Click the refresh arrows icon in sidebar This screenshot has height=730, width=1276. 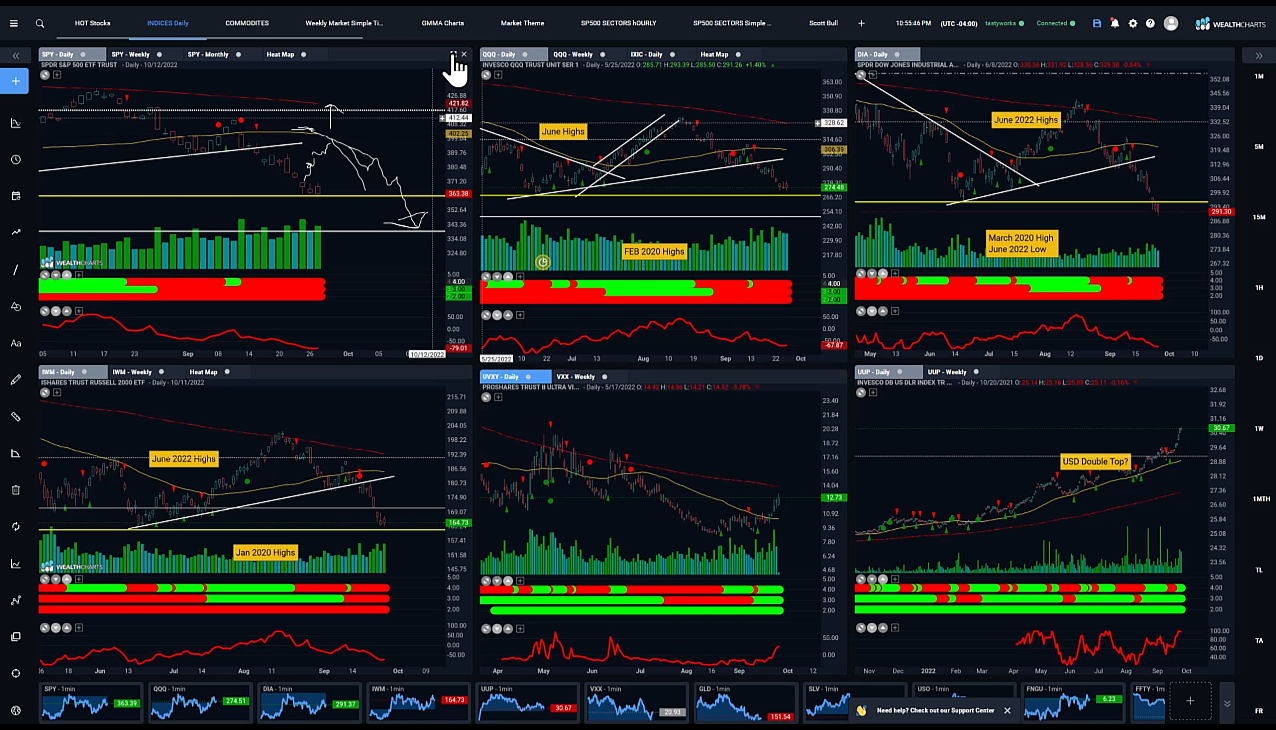[16, 526]
